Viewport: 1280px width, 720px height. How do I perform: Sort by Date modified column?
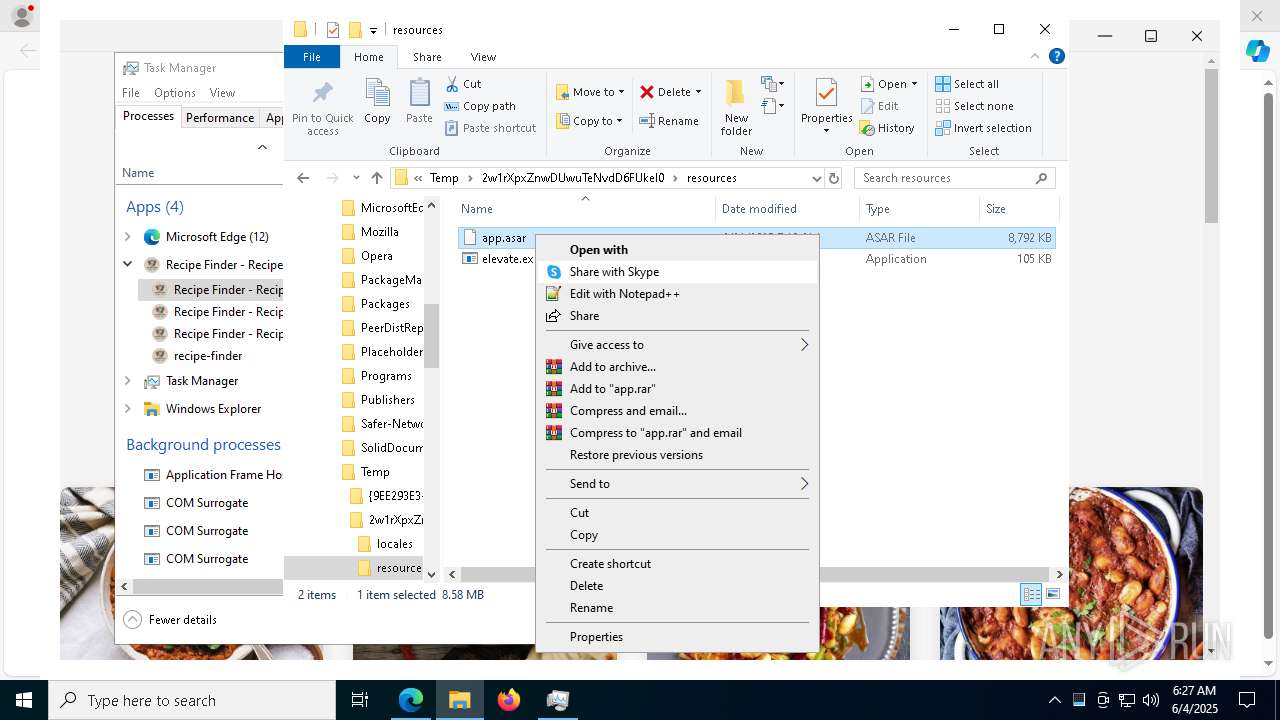[x=787, y=209]
